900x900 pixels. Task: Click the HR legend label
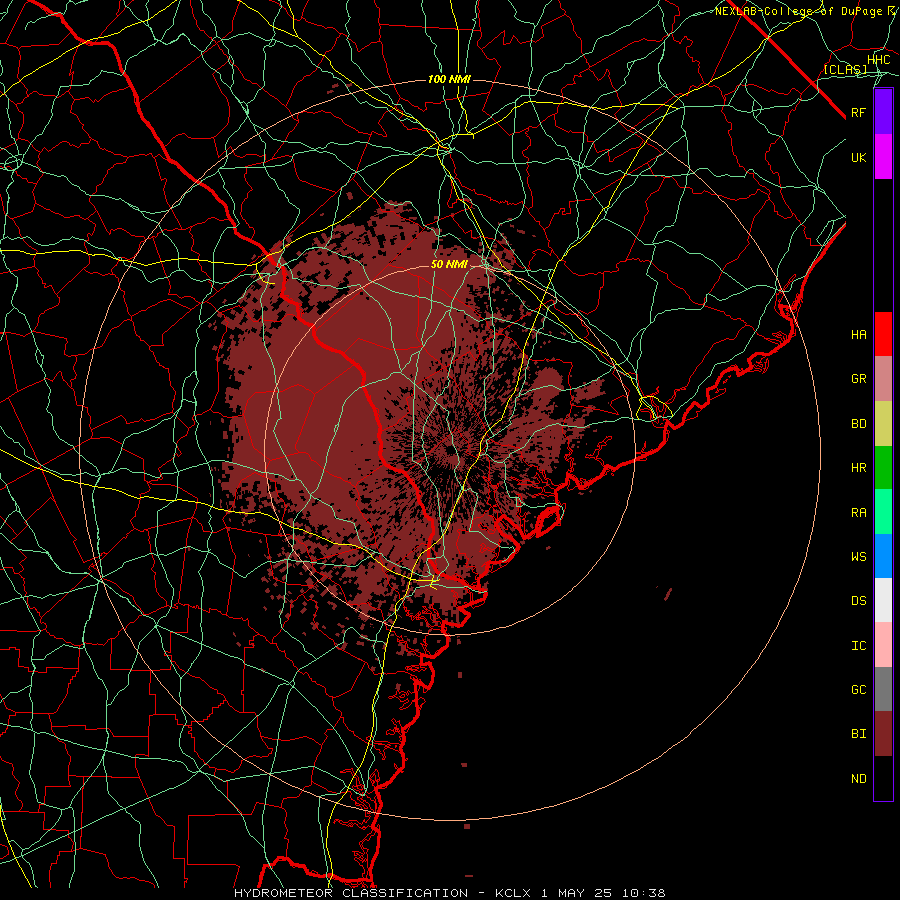tap(859, 468)
